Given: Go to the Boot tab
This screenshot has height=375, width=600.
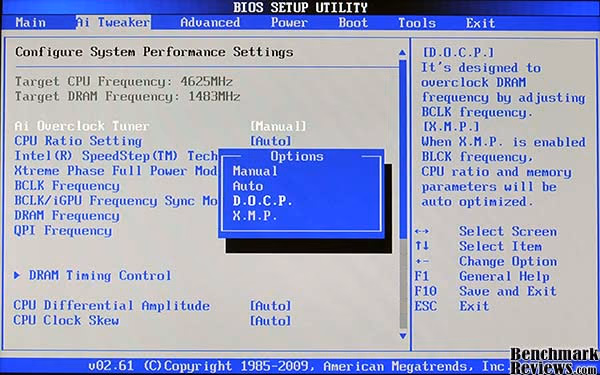Looking at the screenshot, I should click(x=353, y=23).
